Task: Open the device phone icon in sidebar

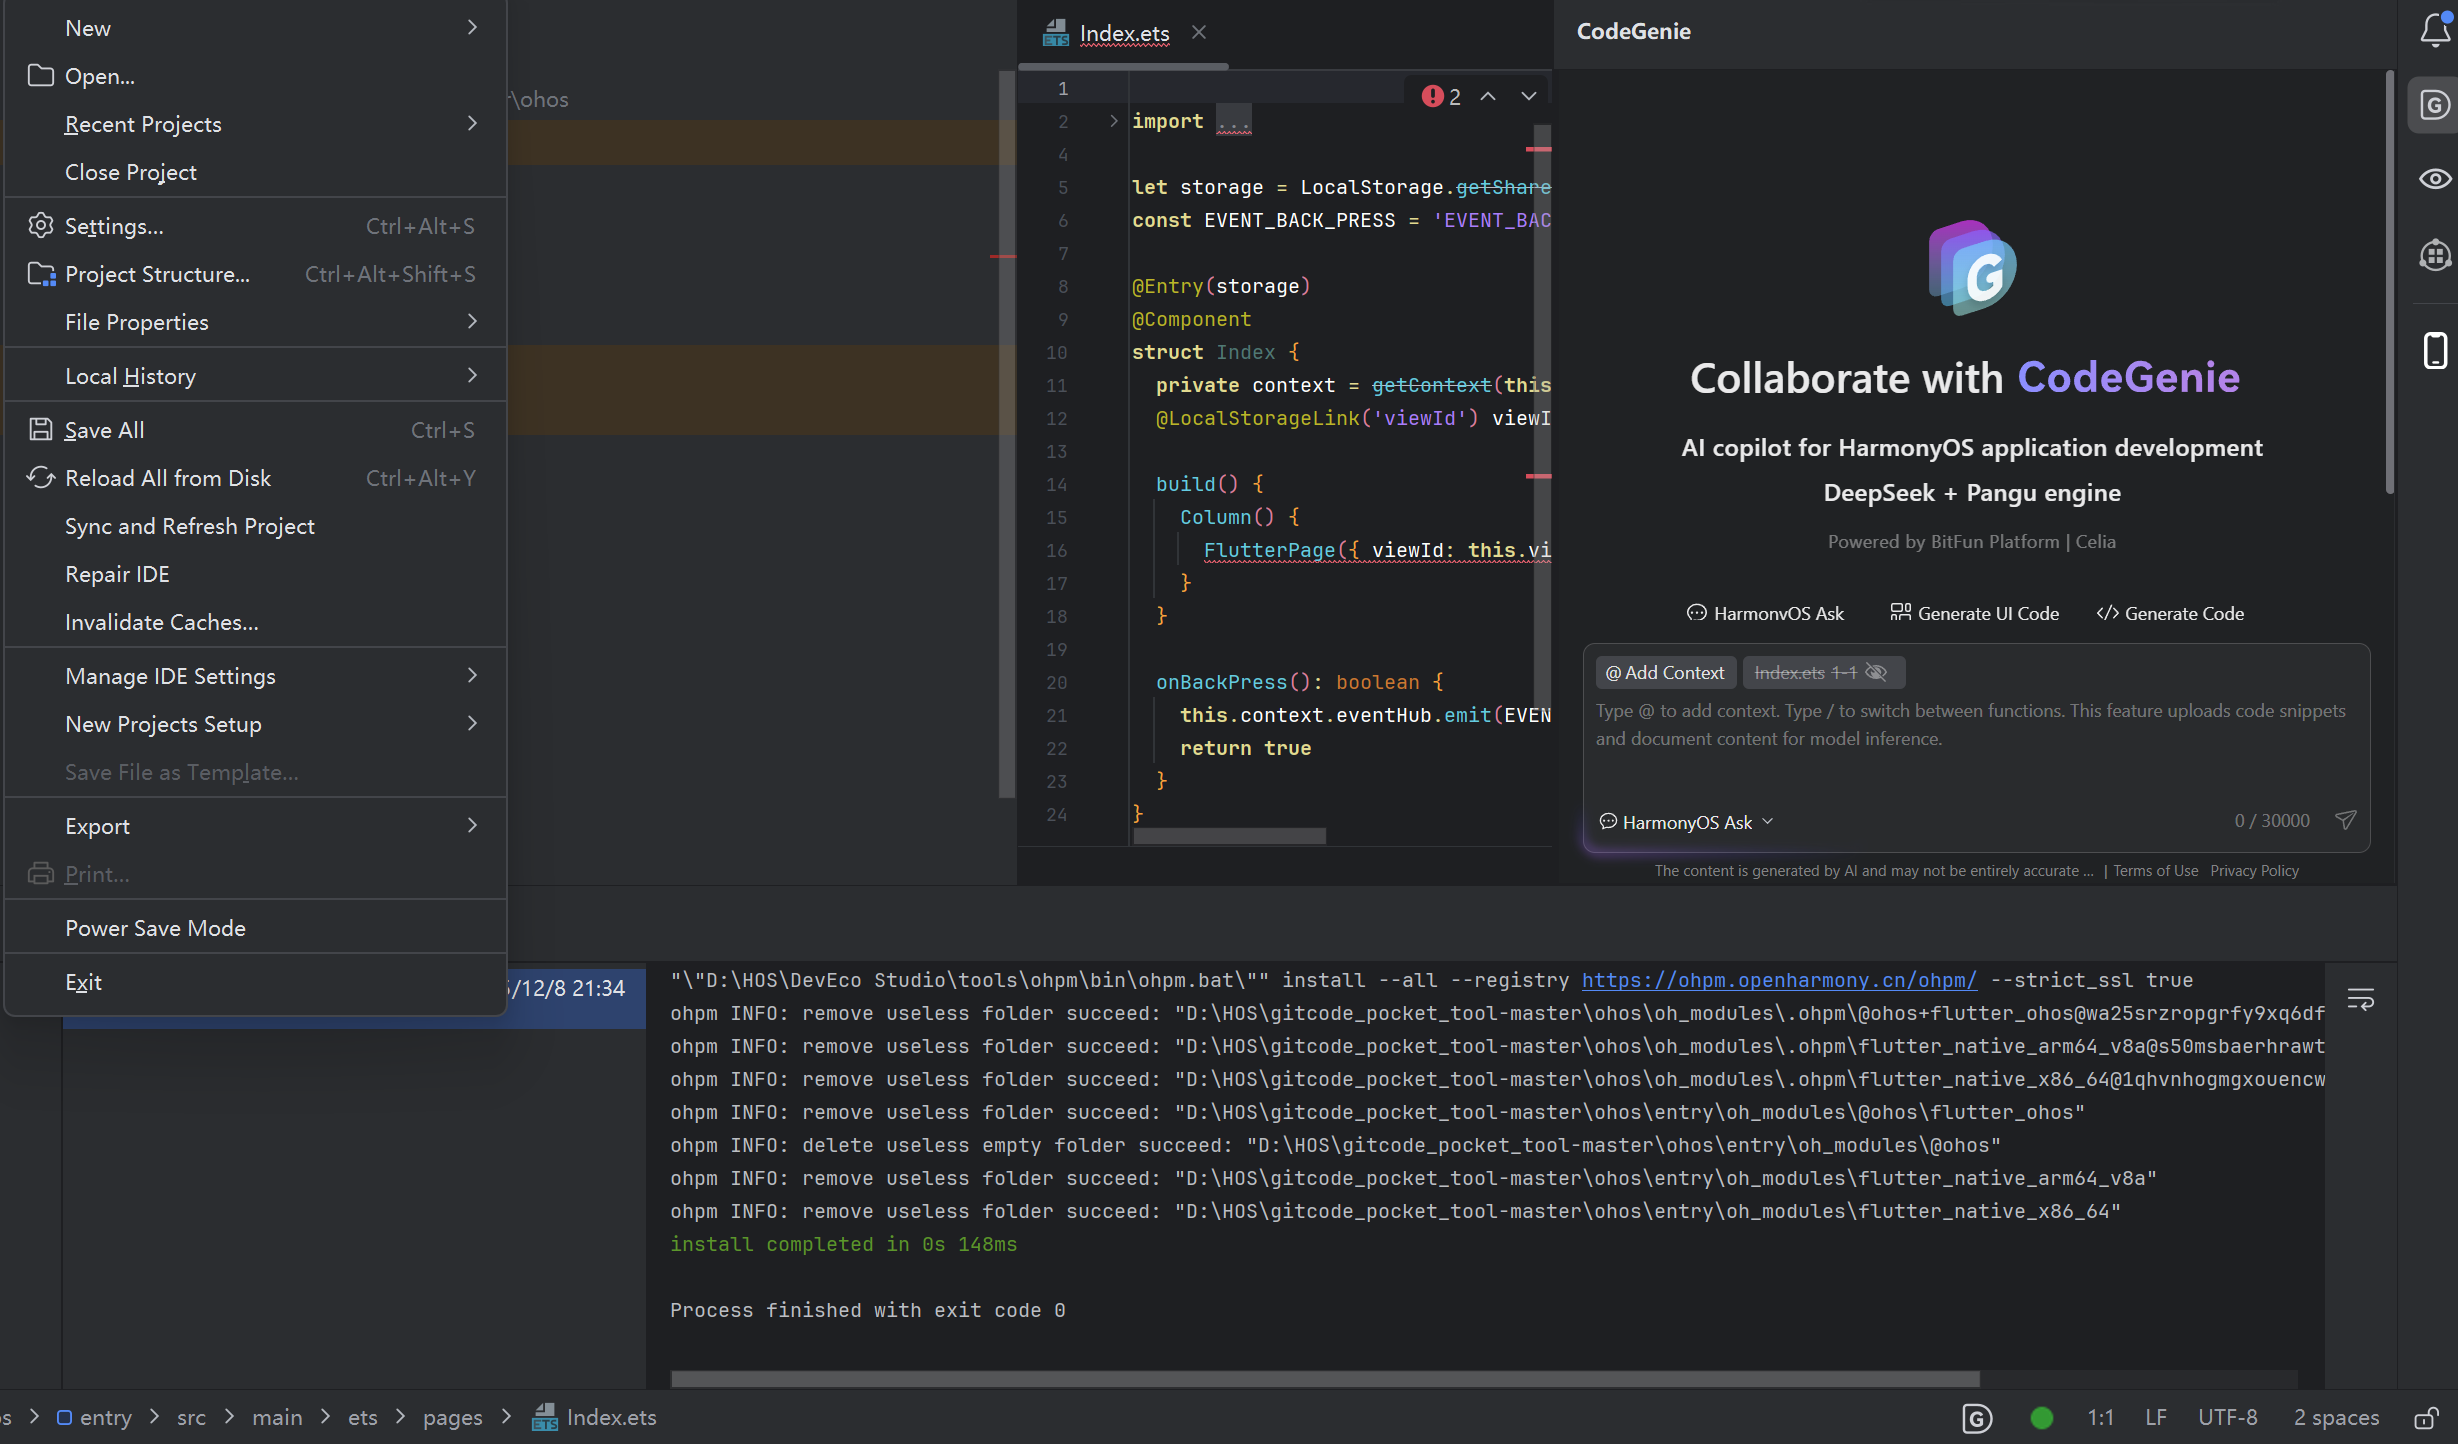Action: tap(2435, 350)
